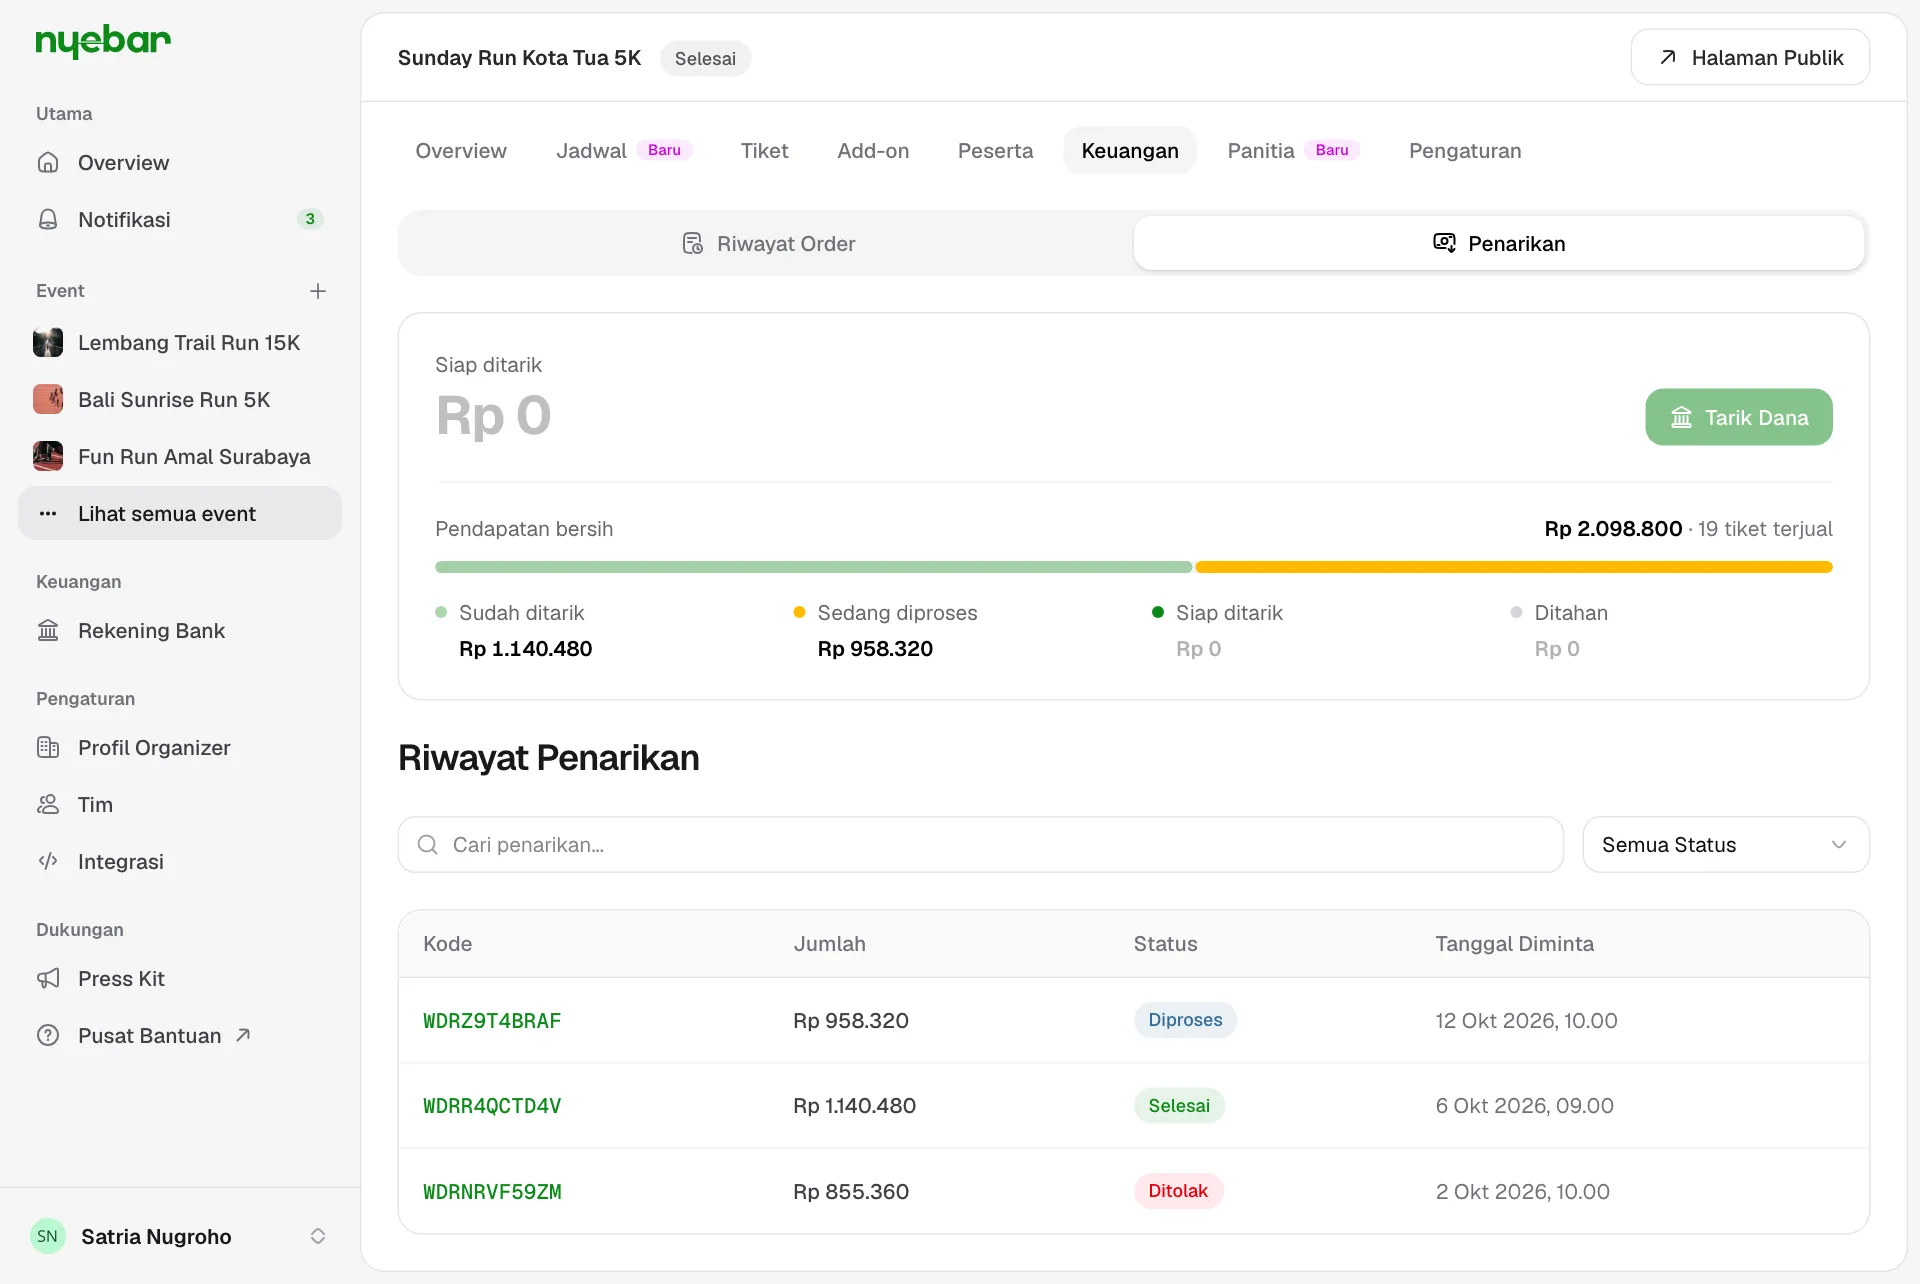Click the green Sudah ditarik progress segment
Viewport: 1920px width, 1284px height.
(x=814, y=567)
